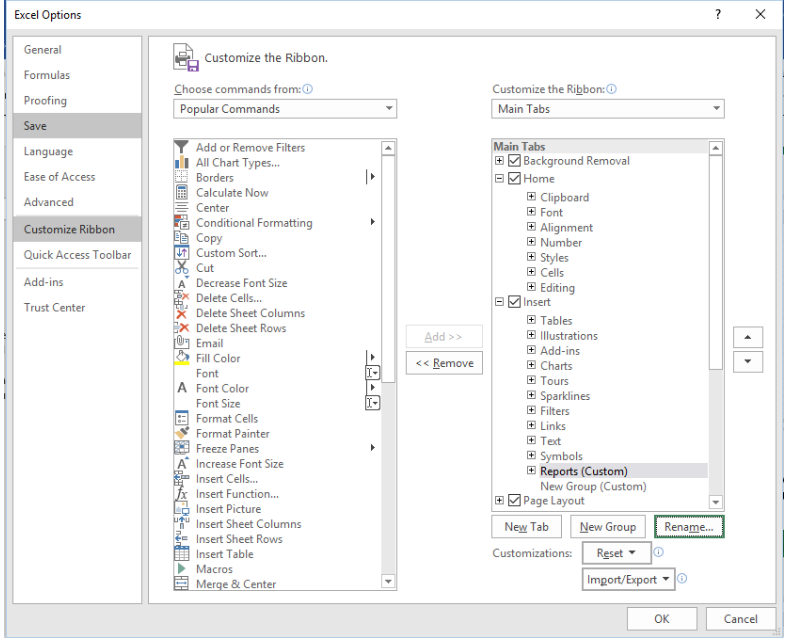Select the Save options category

point(77,125)
